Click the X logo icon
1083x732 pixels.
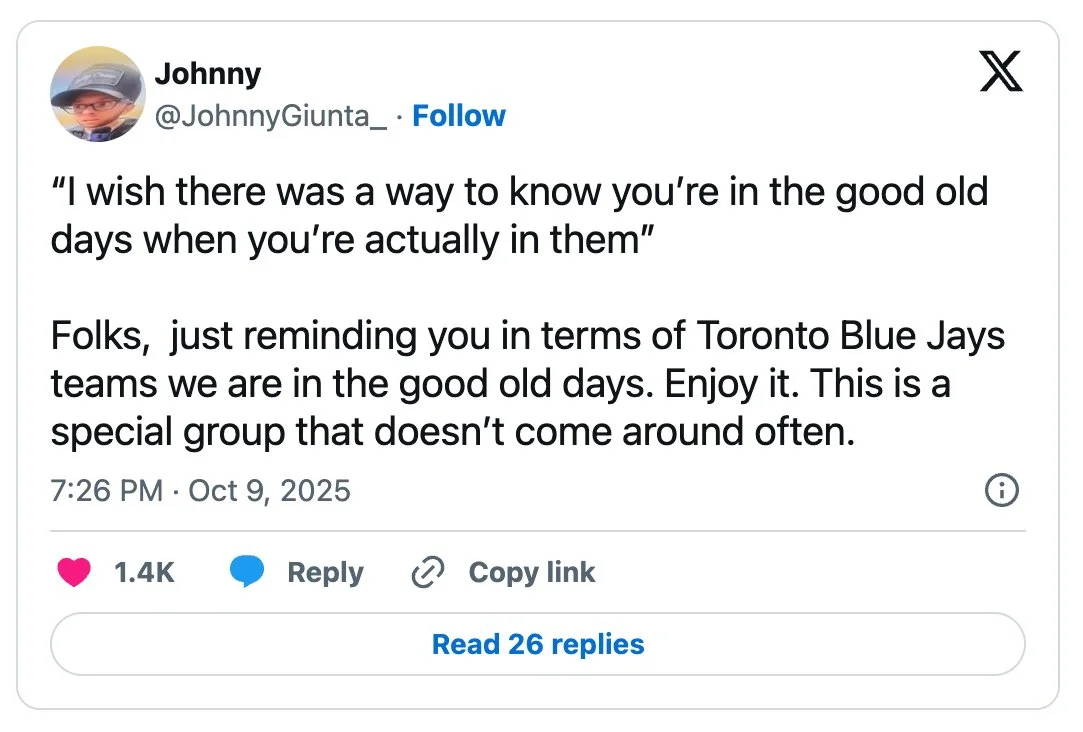point(1001,71)
